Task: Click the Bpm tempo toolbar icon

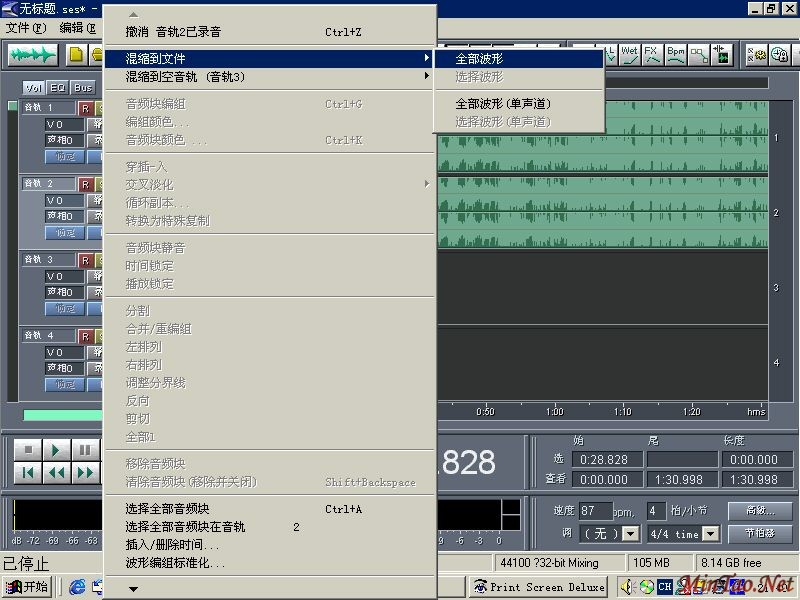Action: [x=676, y=53]
